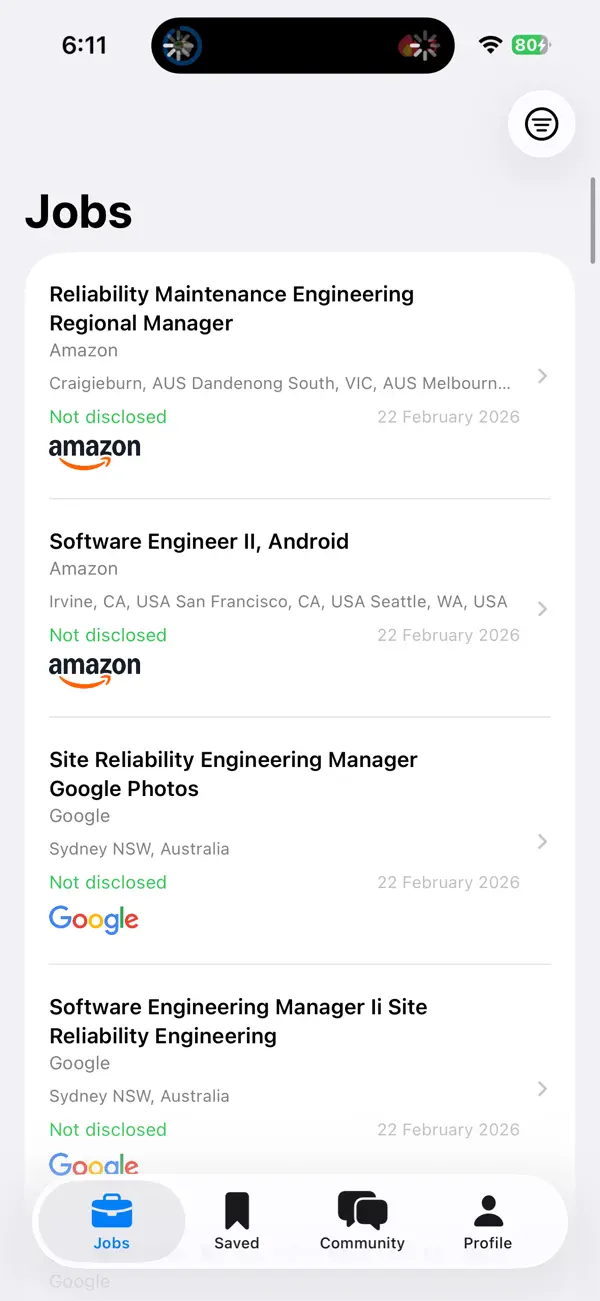Image resolution: width=600 pixels, height=1301 pixels.
Task: Open Reliability Maintenance Engineering Regional Manager title
Action: (x=231, y=308)
